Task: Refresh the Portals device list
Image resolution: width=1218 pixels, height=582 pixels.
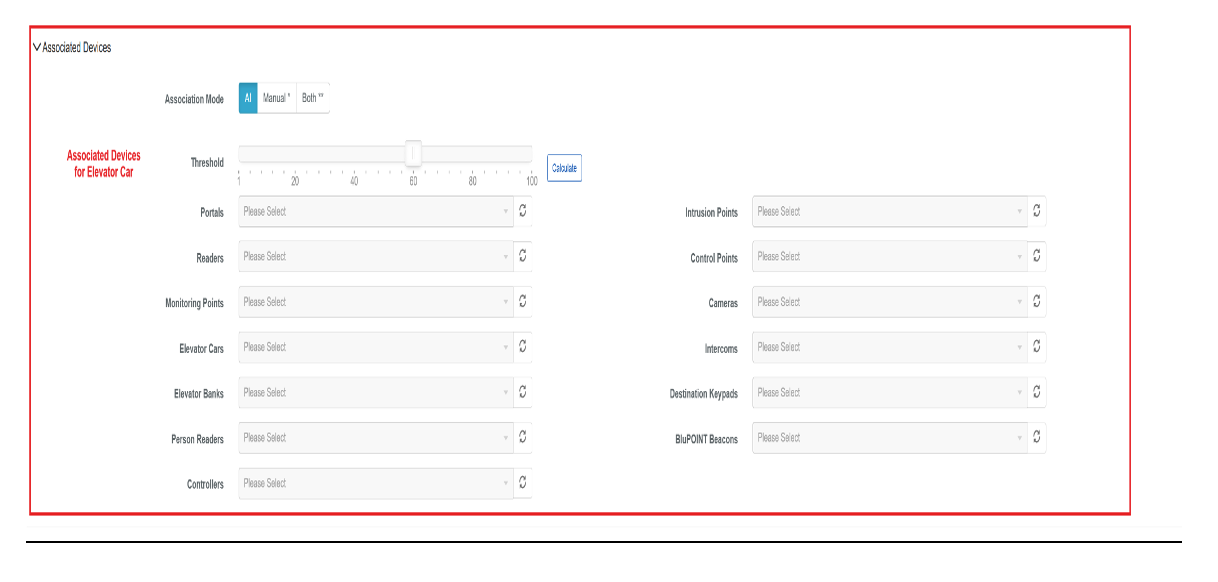Action: pyautogui.click(x=523, y=212)
